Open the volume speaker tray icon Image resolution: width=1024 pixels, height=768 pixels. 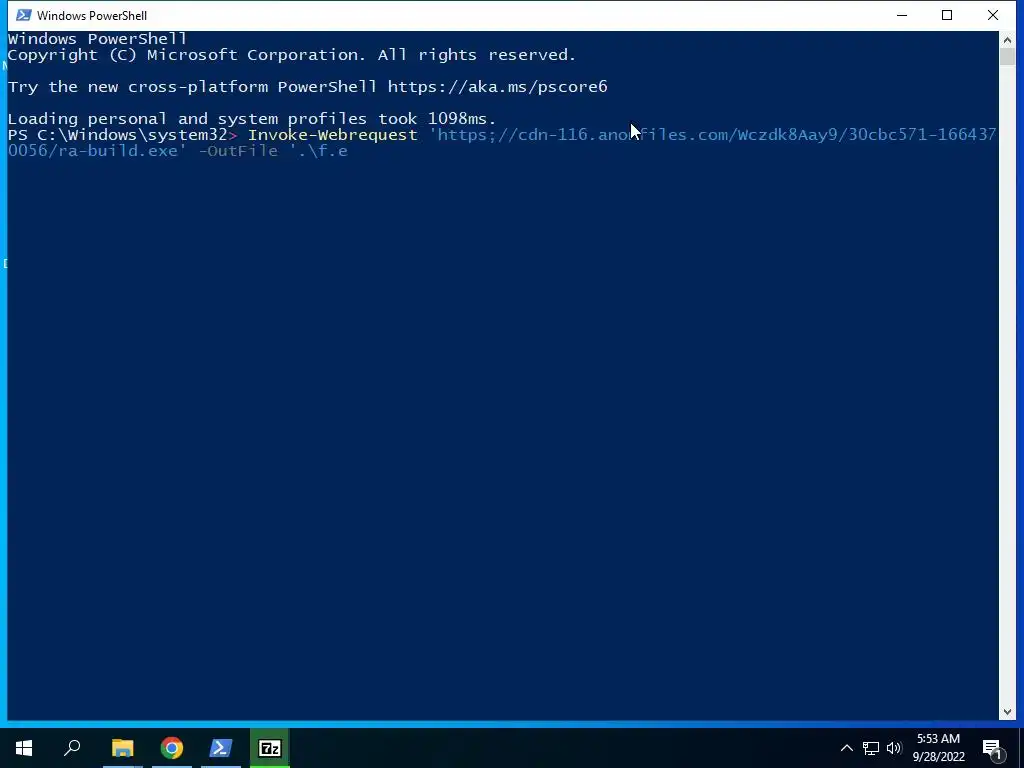coord(894,748)
